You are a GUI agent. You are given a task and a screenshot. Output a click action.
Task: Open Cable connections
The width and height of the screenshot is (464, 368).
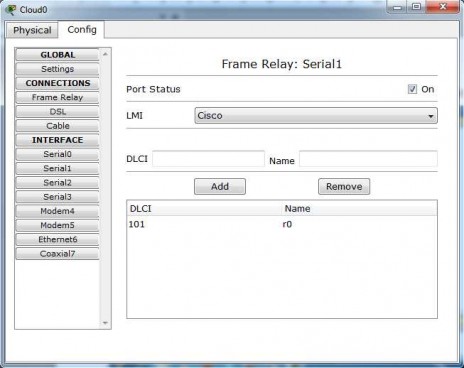coord(57,126)
